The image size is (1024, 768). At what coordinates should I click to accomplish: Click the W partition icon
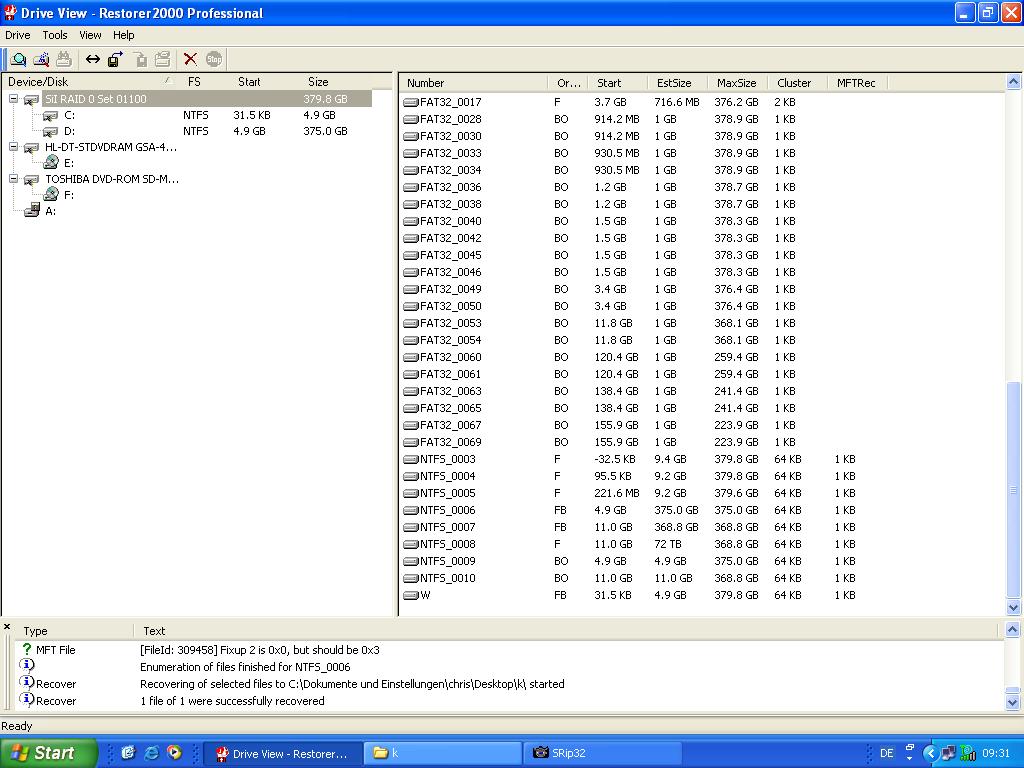point(411,595)
